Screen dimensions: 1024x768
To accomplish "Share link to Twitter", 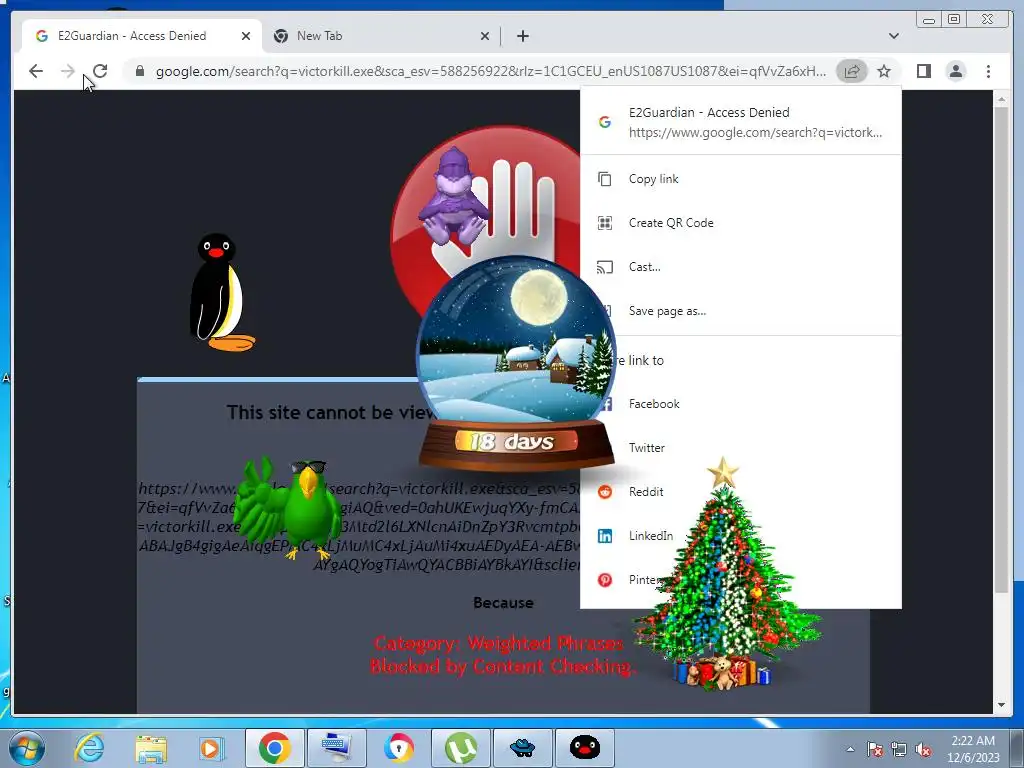I will [741, 448].
